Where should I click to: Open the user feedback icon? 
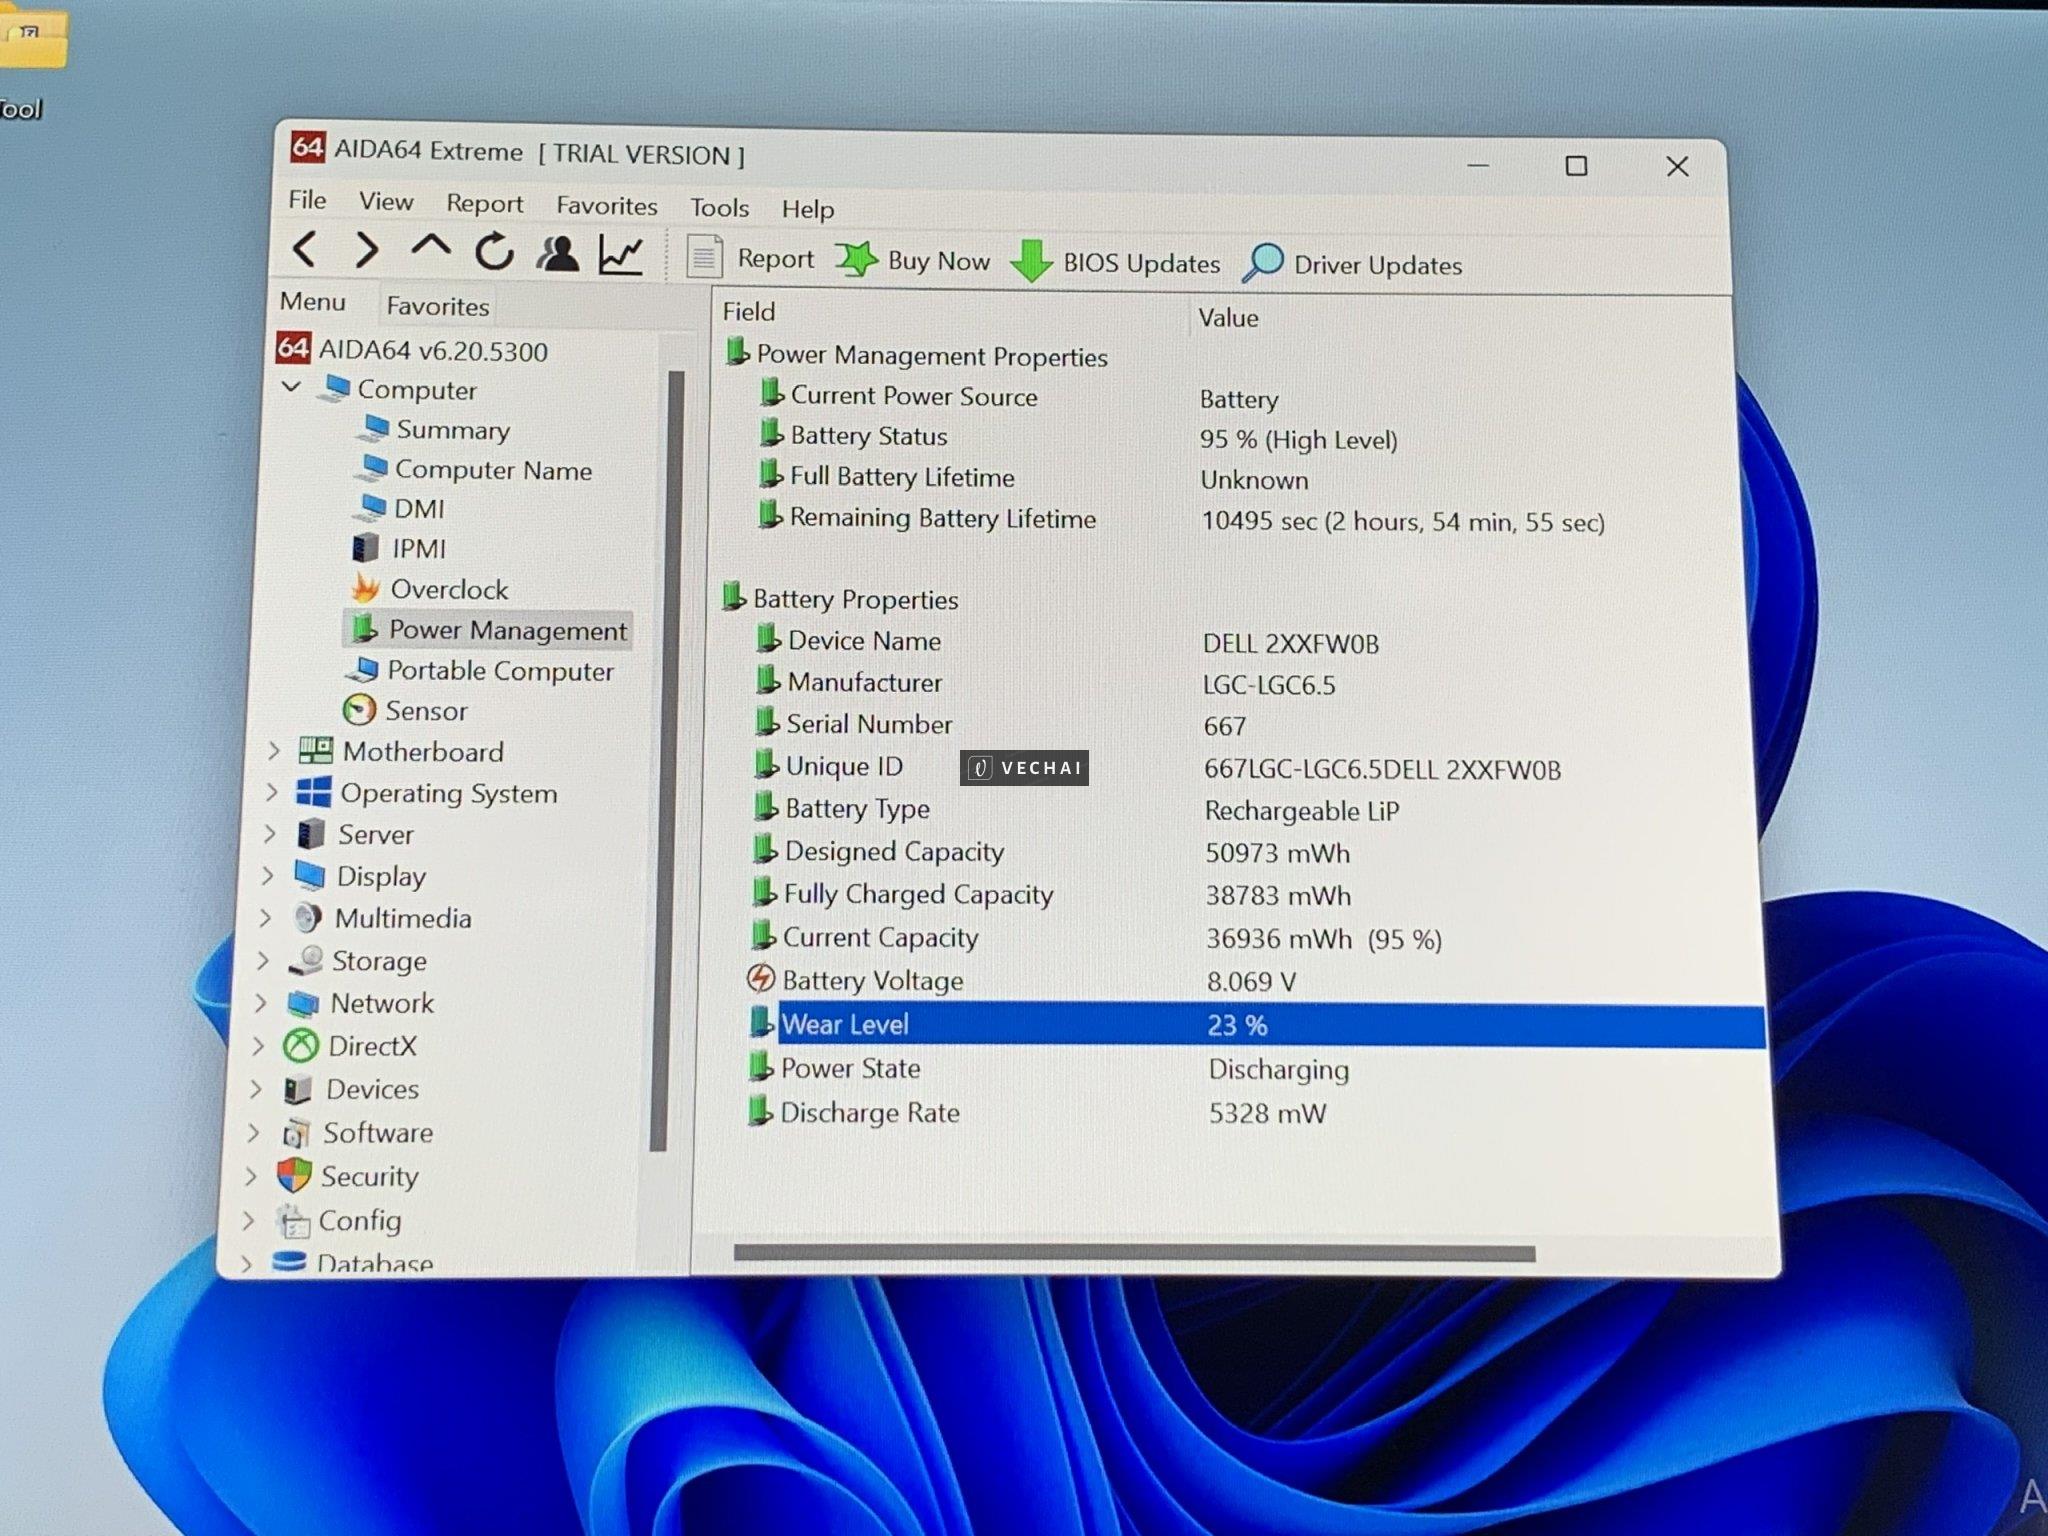(557, 254)
